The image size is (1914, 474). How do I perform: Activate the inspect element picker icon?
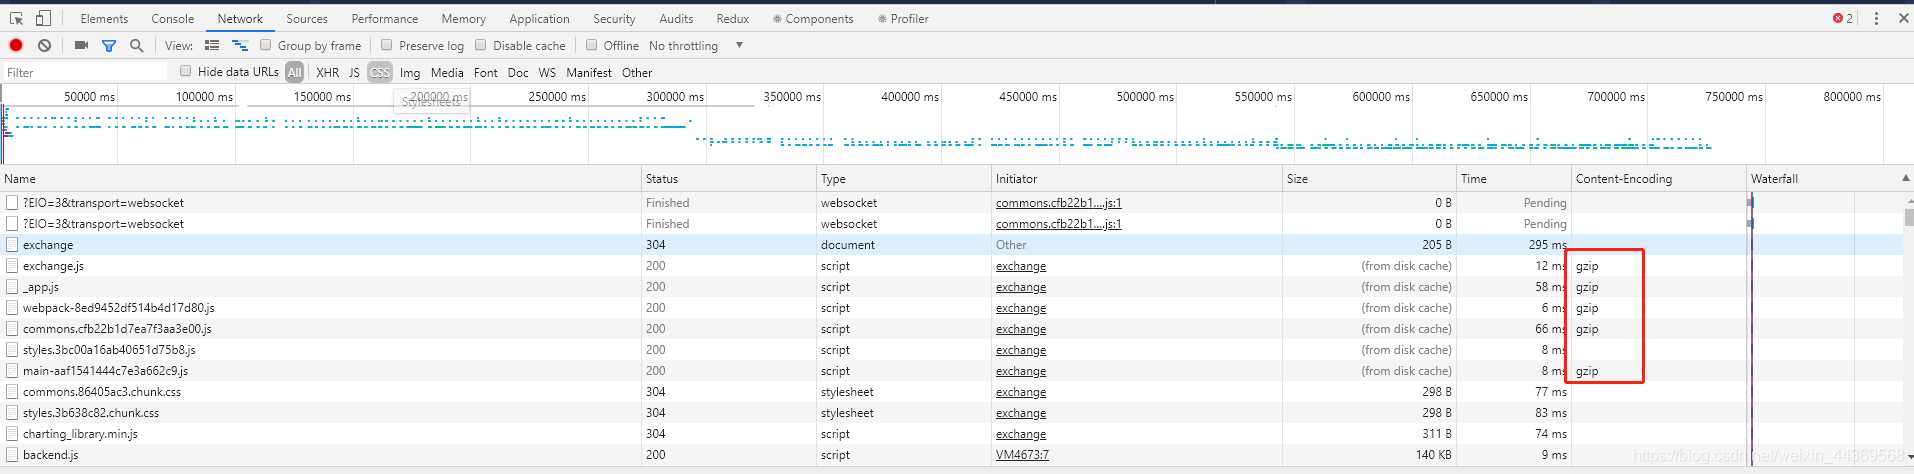16,18
